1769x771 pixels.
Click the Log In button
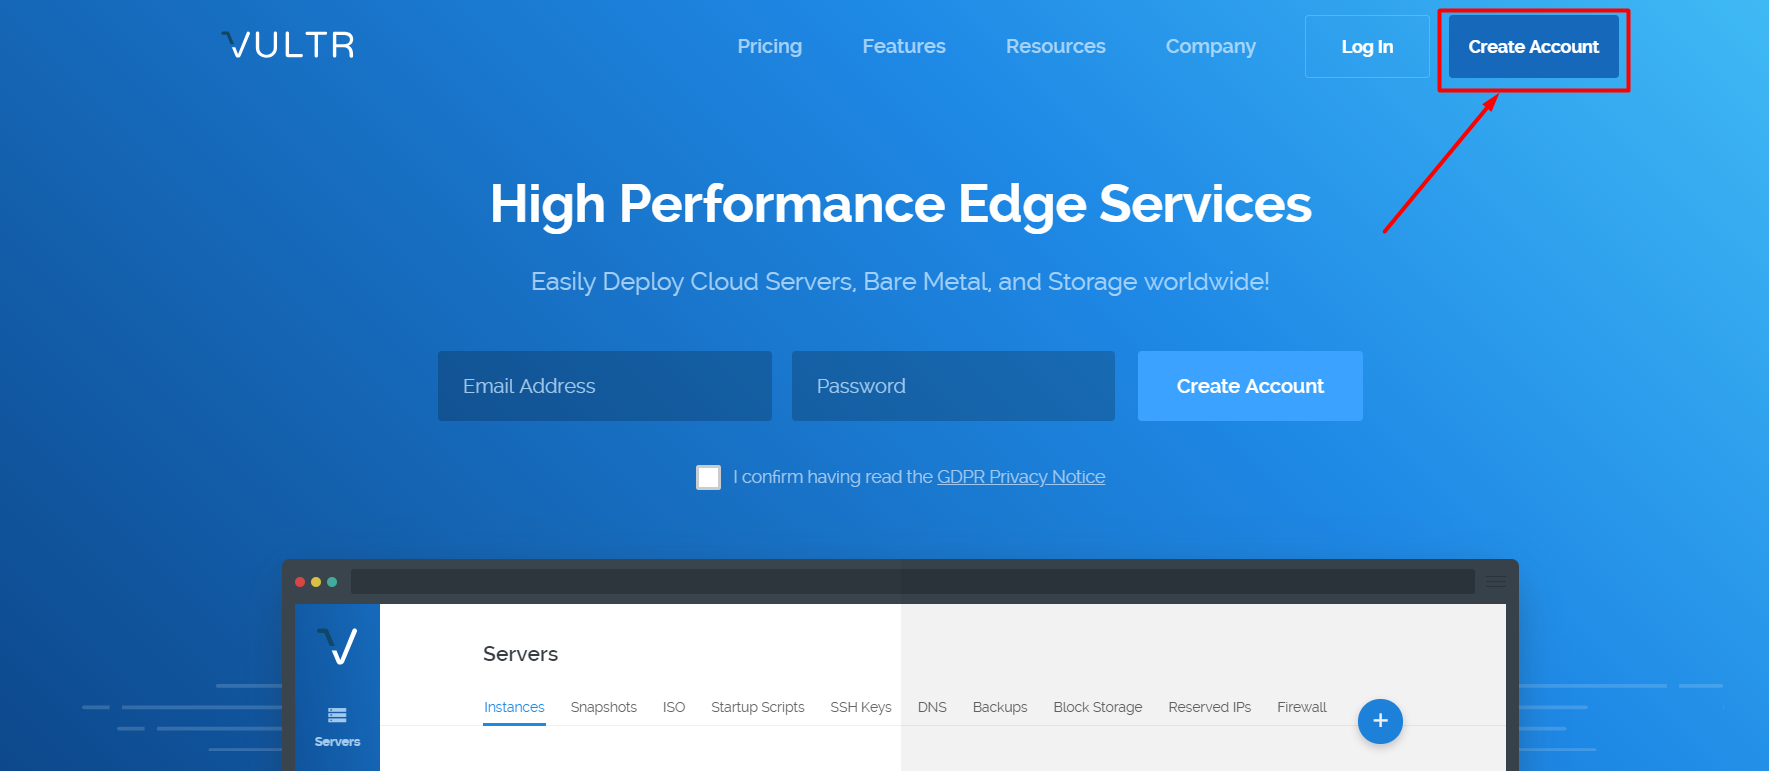[x=1367, y=46]
